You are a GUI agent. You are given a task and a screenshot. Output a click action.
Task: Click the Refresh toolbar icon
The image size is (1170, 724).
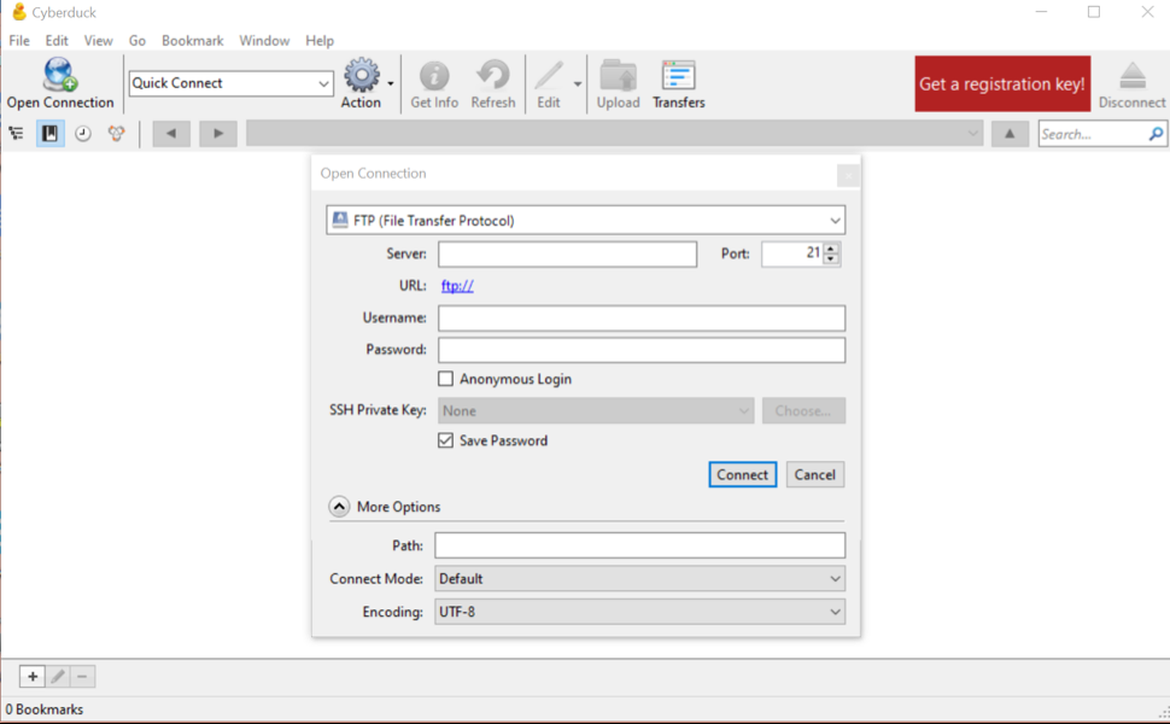tap(493, 75)
